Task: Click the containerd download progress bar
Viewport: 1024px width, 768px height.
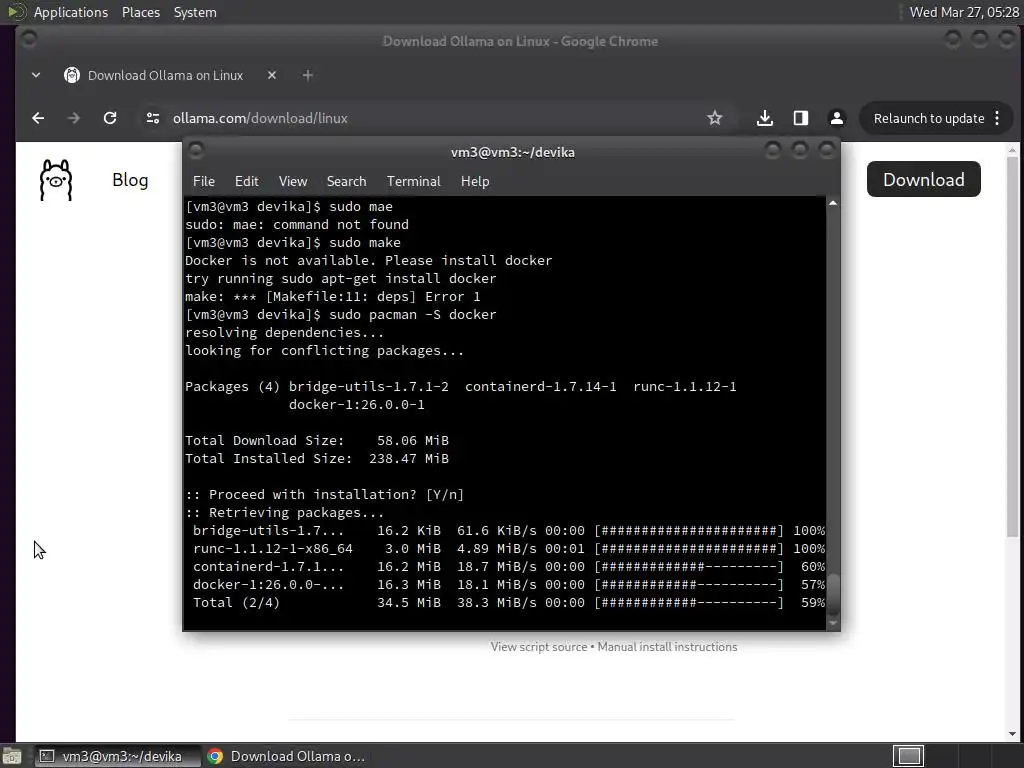Action: pos(689,567)
